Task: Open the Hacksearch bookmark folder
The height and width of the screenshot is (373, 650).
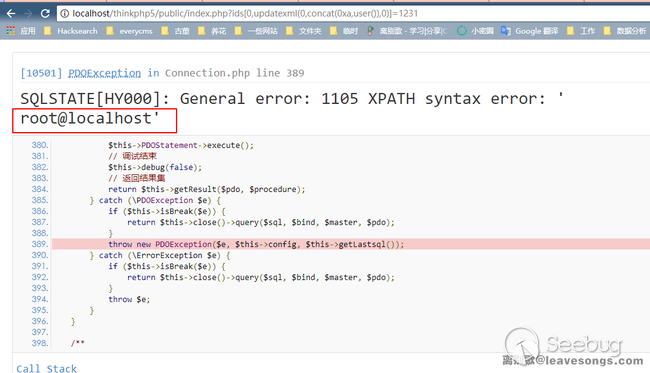Action: 70,31
